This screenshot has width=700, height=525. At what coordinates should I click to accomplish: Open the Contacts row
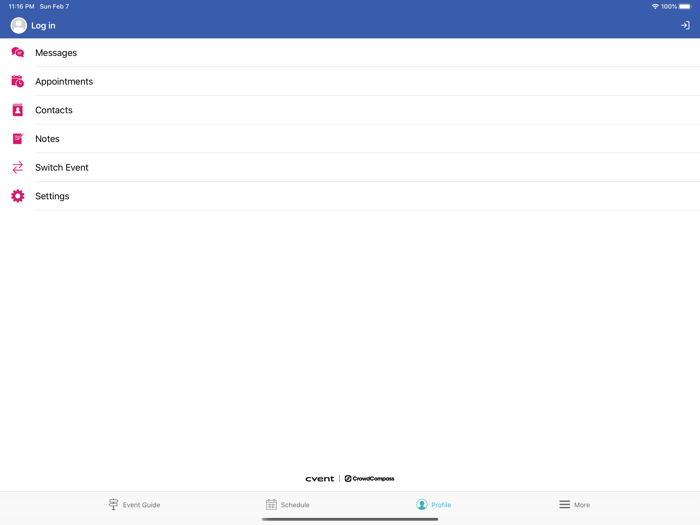click(x=350, y=110)
